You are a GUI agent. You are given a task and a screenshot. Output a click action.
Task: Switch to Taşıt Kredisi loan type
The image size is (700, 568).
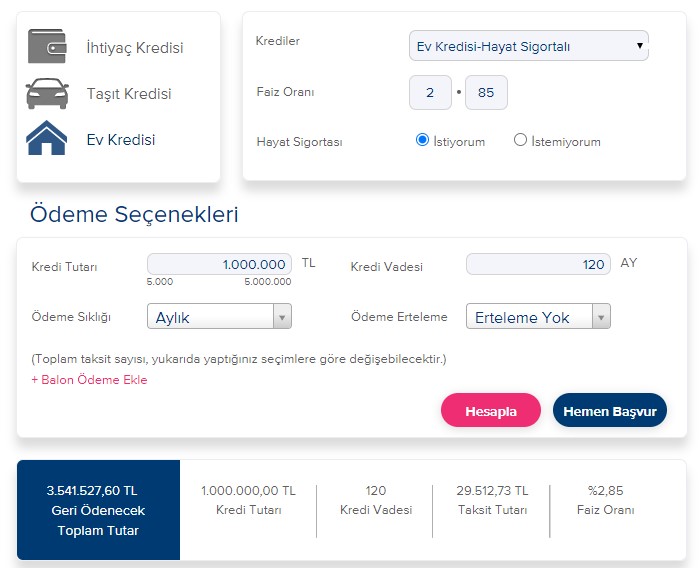(129, 94)
